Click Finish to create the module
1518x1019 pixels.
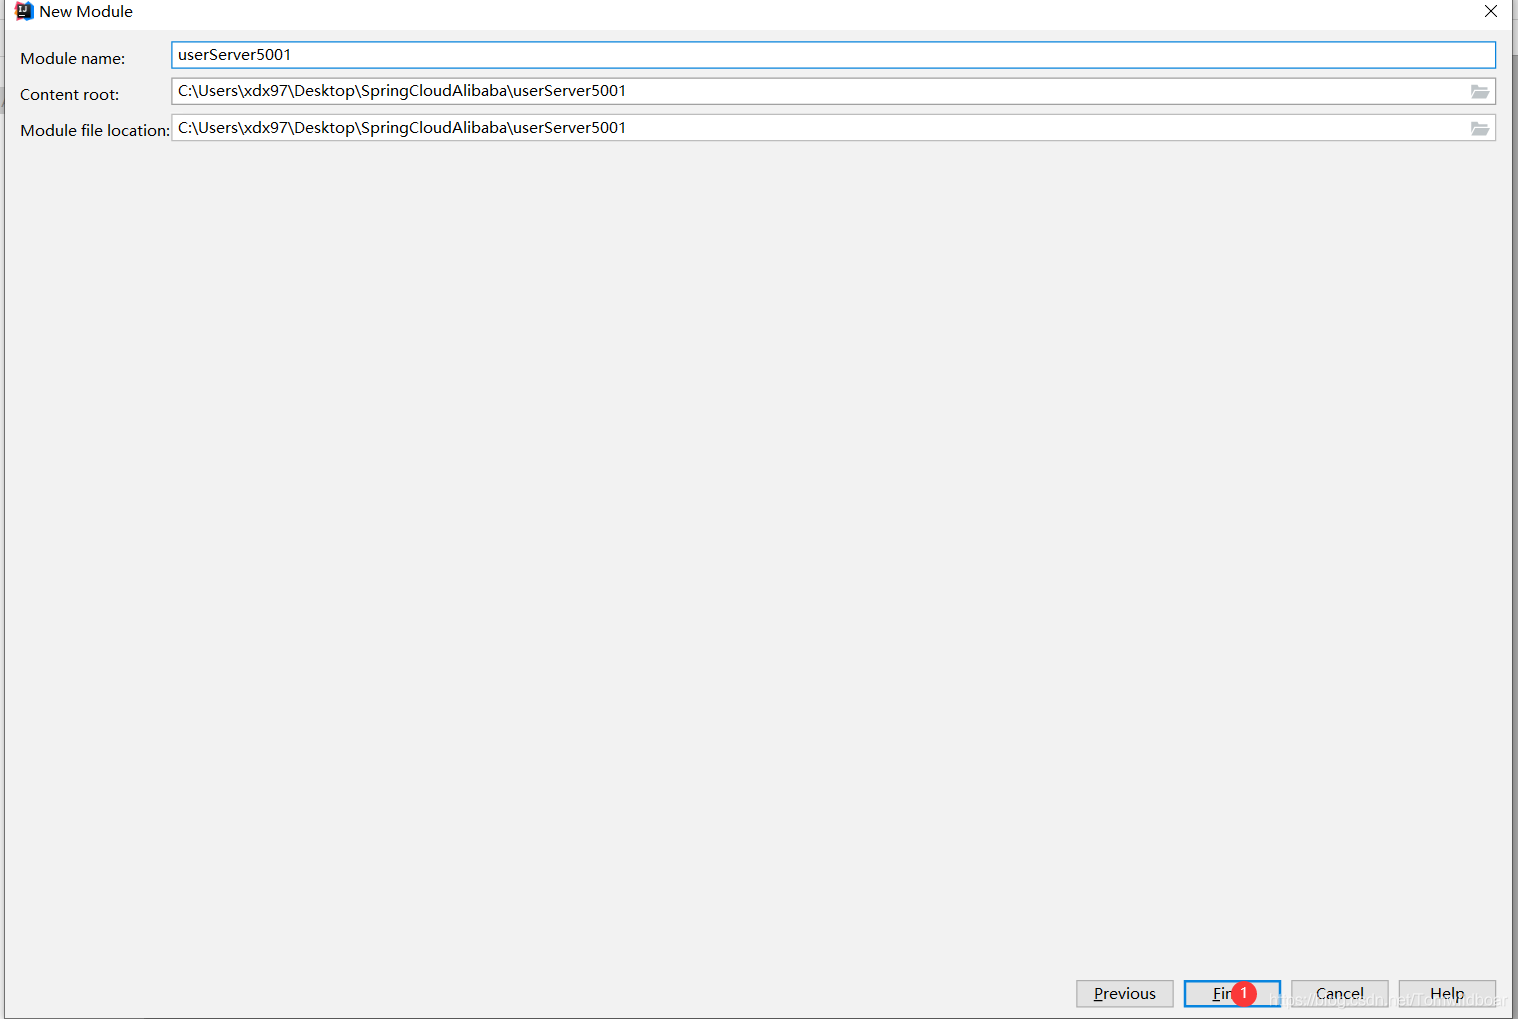coord(1232,994)
